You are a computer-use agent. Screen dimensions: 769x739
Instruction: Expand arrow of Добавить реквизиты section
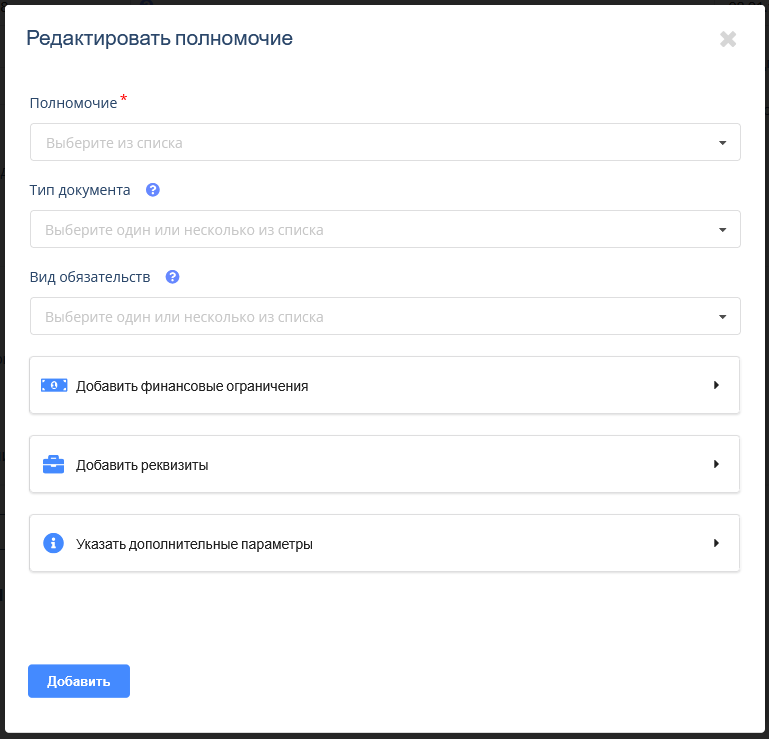pos(717,464)
